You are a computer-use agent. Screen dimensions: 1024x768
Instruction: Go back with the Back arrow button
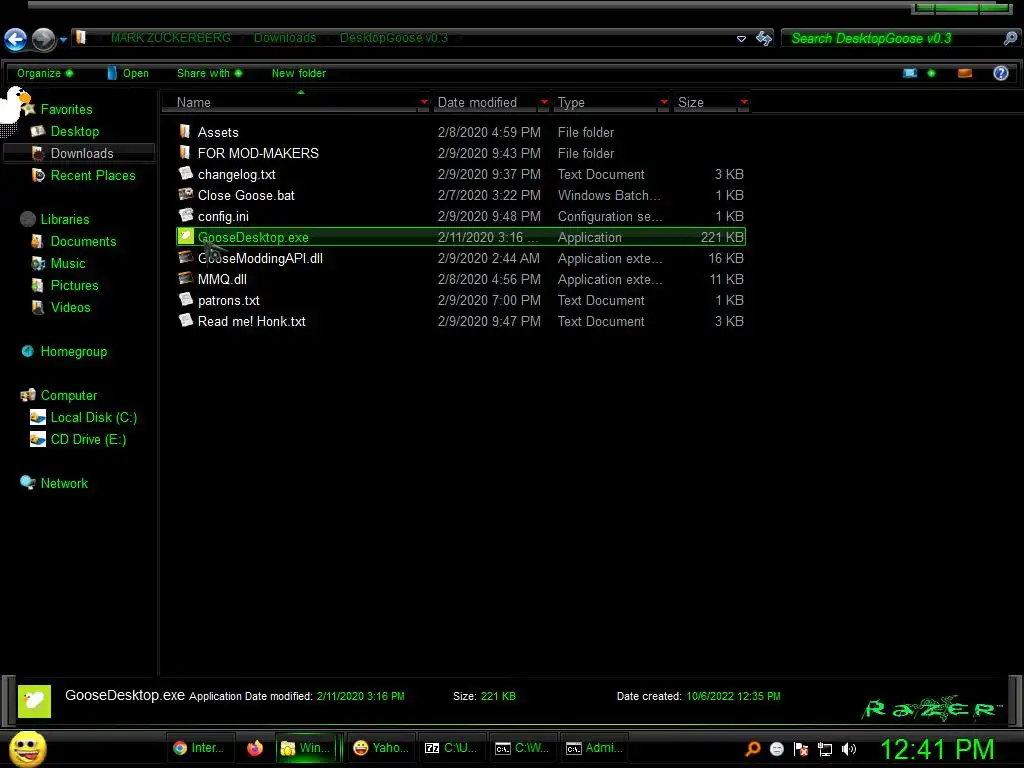[16, 39]
